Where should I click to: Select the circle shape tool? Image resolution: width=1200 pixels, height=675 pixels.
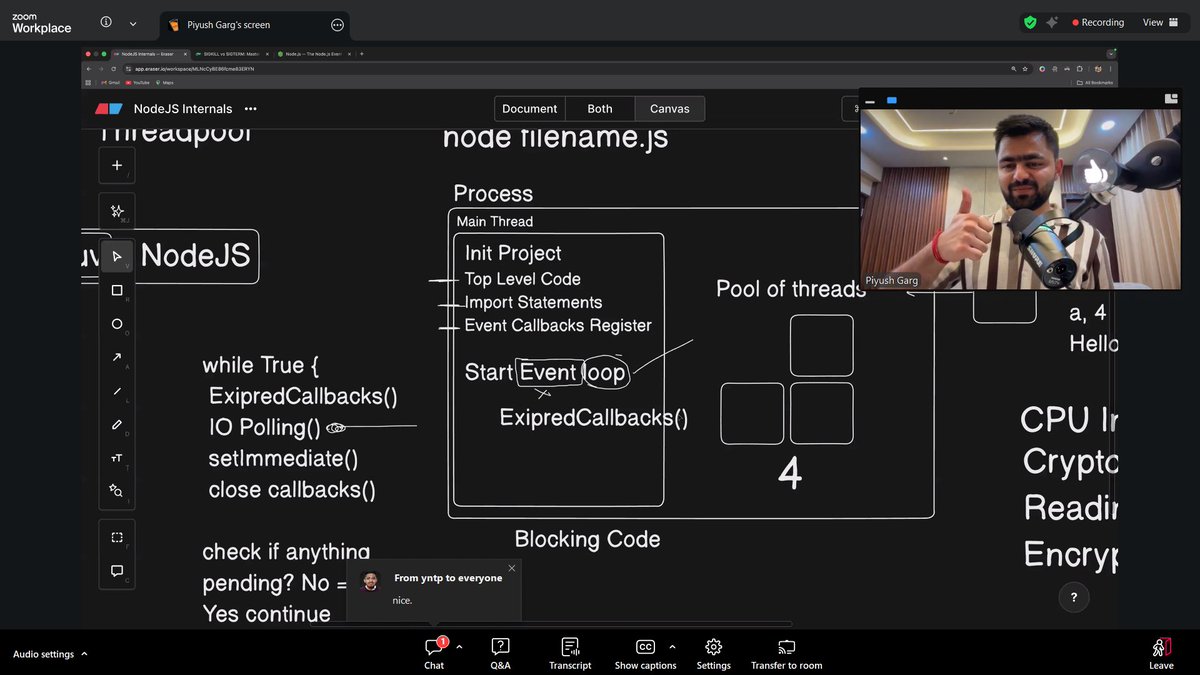(x=117, y=324)
